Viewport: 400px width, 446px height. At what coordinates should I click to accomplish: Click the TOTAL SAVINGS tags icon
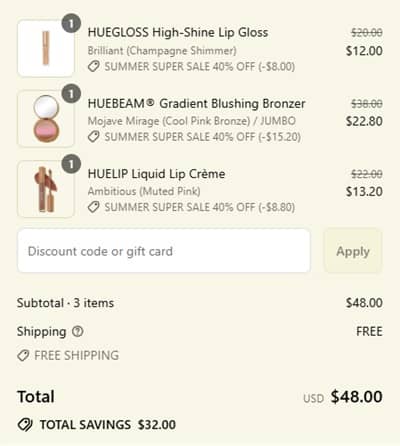[25, 425]
